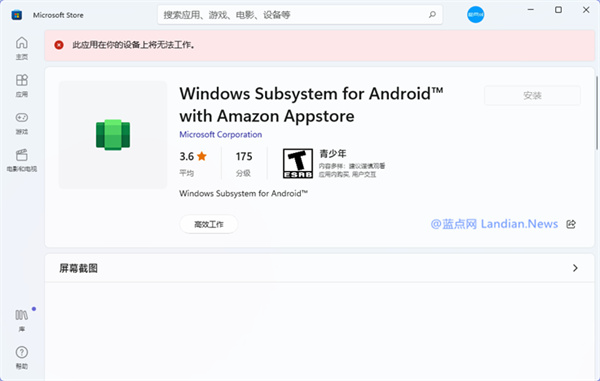Go to Apps section in sidebar
The width and height of the screenshot is (600, 381).
[x=22, y=86]
